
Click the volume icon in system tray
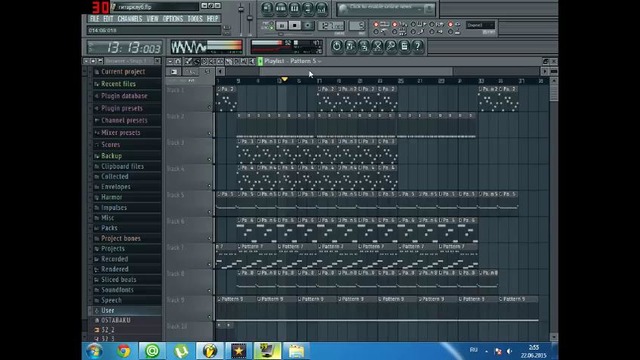pyautogui.click(x=509, y=351)
